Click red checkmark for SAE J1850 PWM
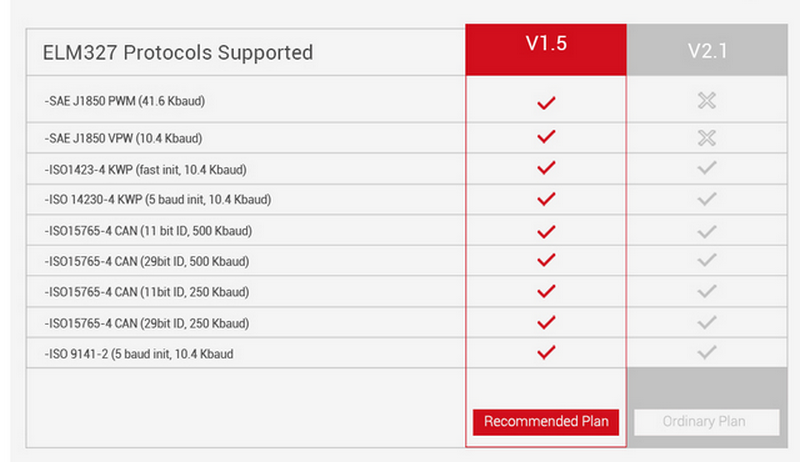This screenshot has height=462, width=800. [x=546, y=102]
